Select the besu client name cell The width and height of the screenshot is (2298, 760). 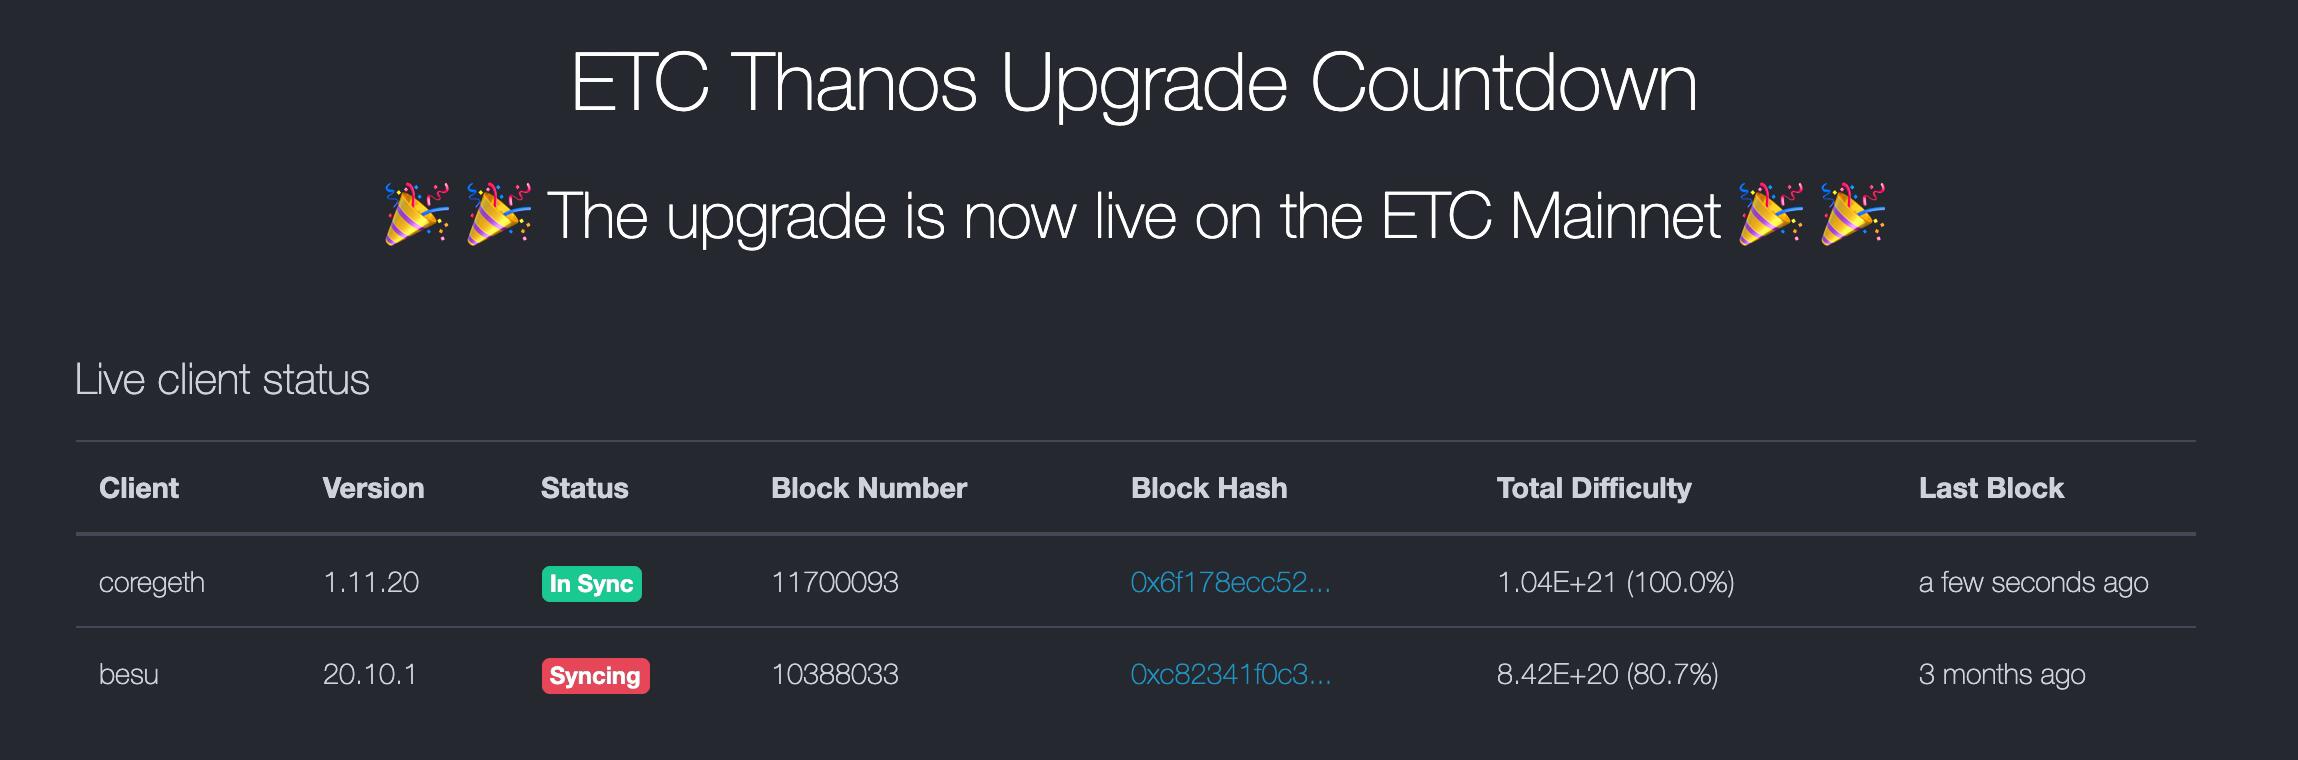(129, 675)
